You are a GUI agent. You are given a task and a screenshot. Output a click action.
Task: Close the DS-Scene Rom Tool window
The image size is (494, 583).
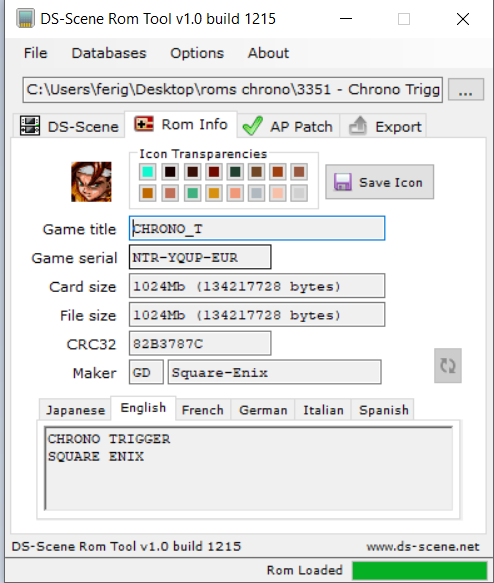[463, 19]
